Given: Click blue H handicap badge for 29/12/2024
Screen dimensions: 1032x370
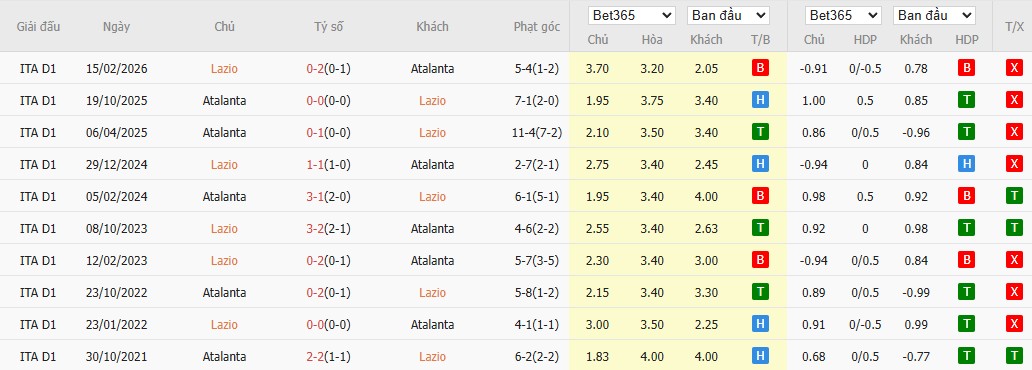Looking at the screenshot, I should pyautogui.click(x=966, y=164).
